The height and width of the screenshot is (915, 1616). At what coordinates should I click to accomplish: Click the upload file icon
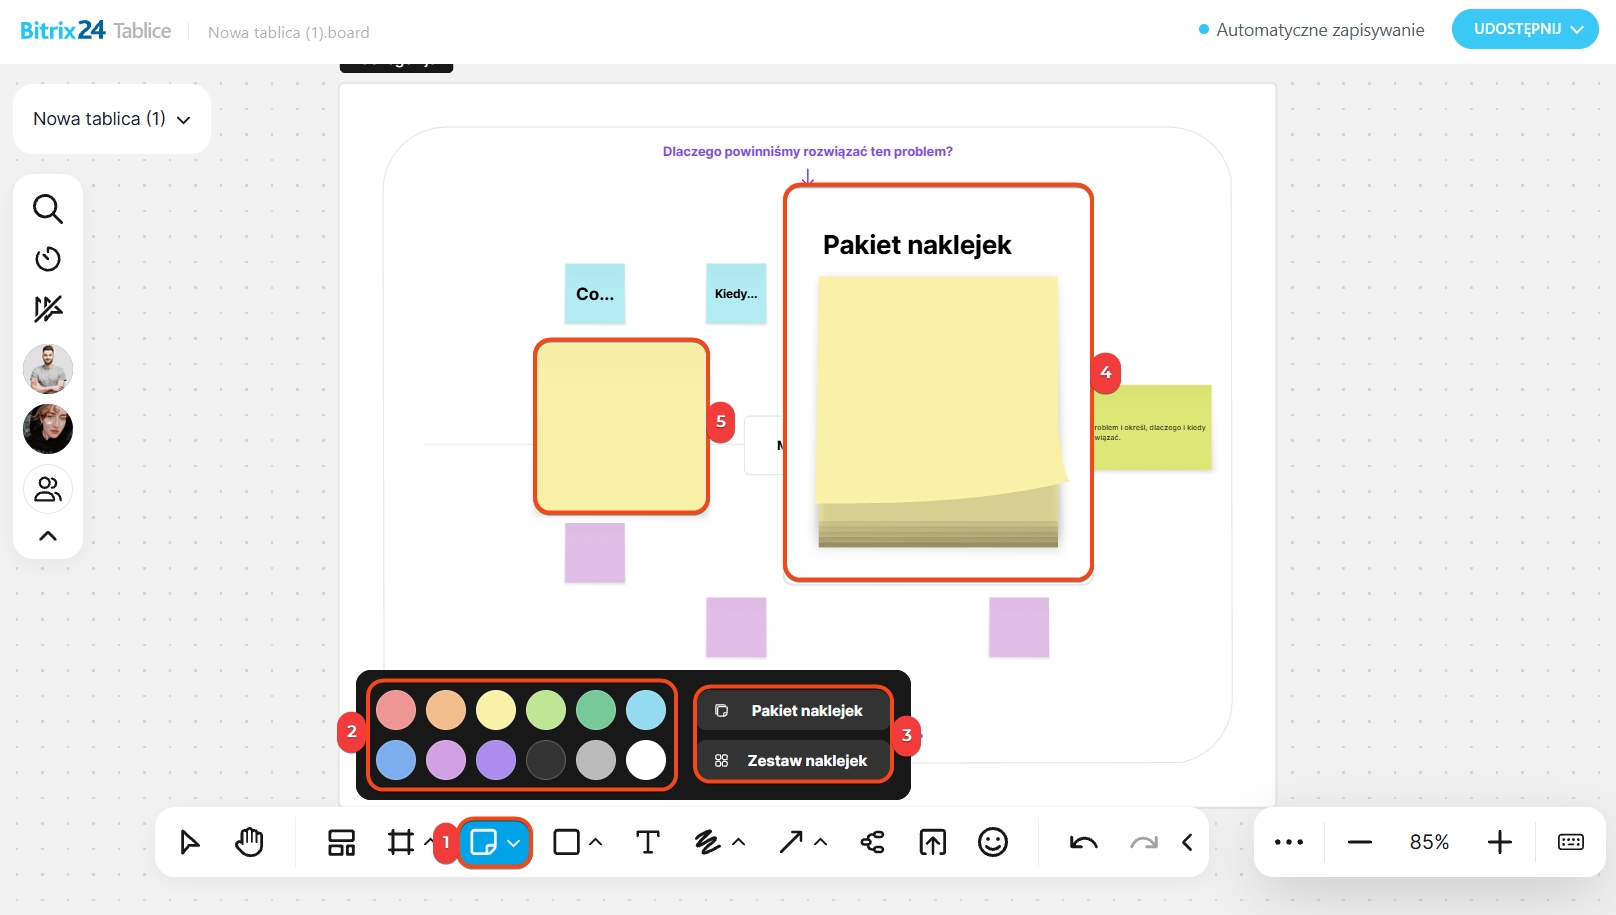(933, 843)
